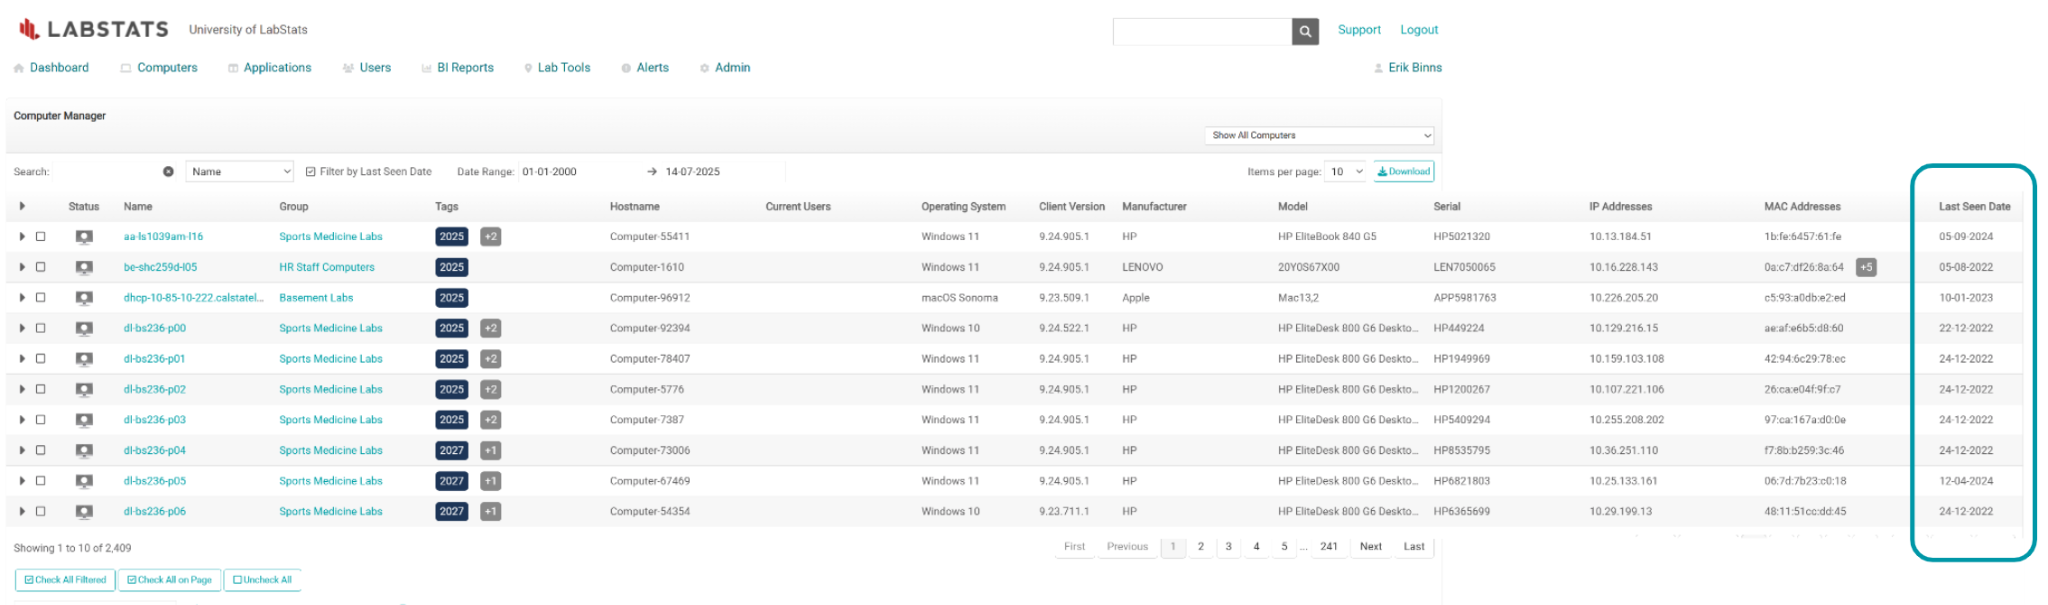Open the HR Staff Computers group link

(326, 267)
